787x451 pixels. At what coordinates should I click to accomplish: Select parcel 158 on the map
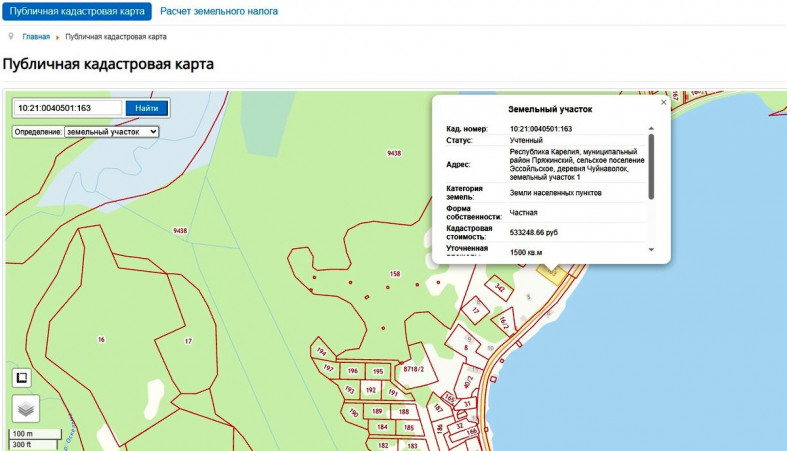pyautogui.click(x=395, y=273)
